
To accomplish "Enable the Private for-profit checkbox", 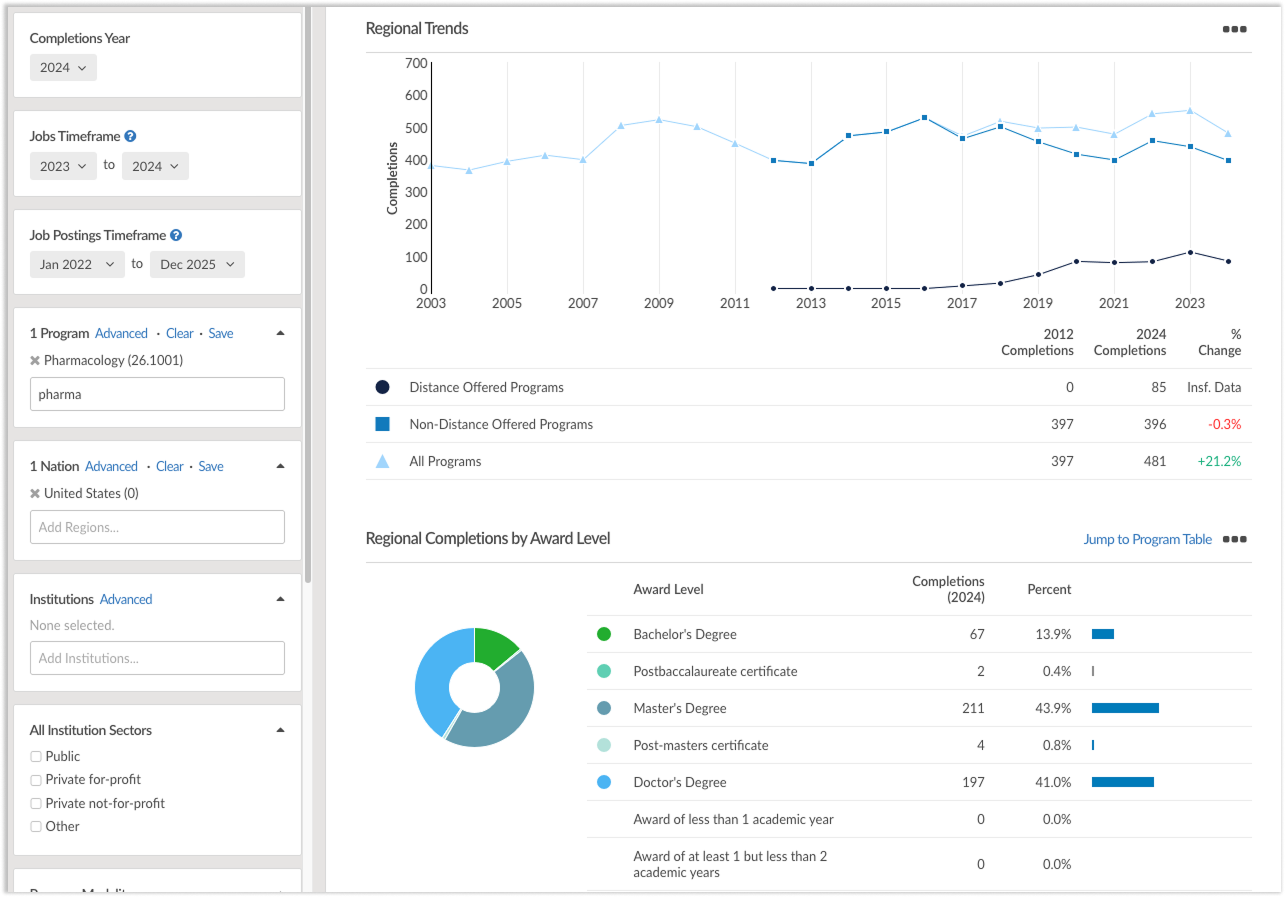I will [x=36, y=779].
